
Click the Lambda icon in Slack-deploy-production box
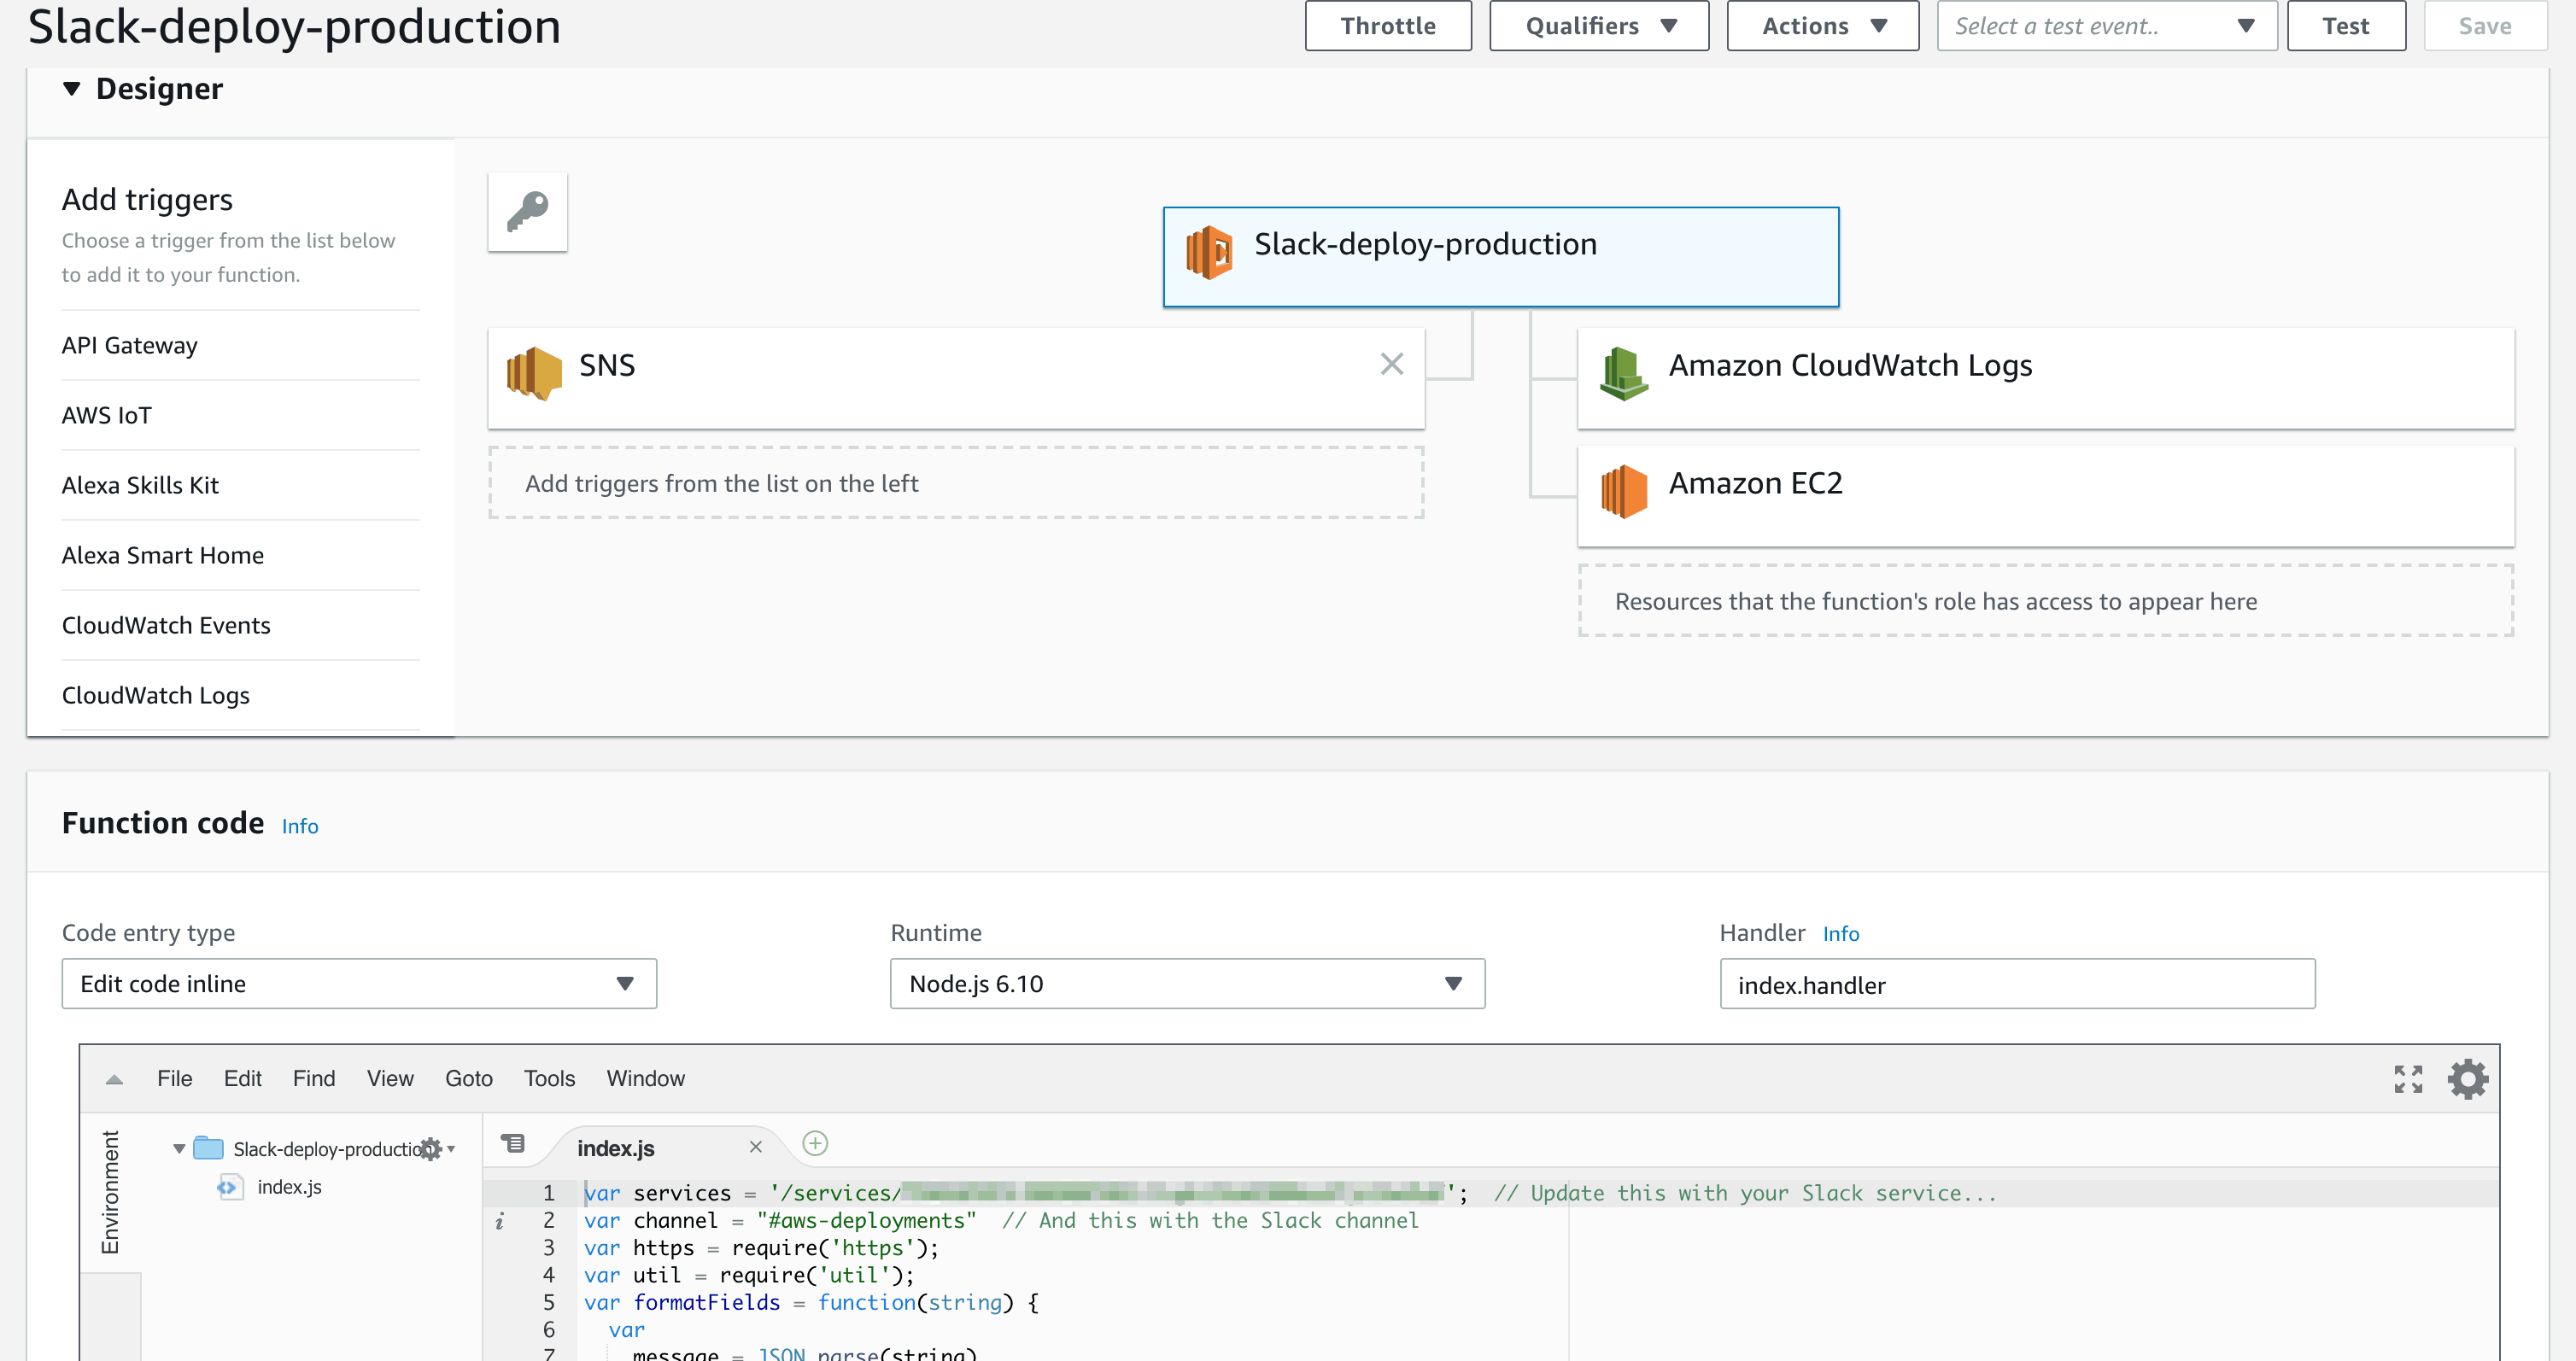tap(1208, 252)
